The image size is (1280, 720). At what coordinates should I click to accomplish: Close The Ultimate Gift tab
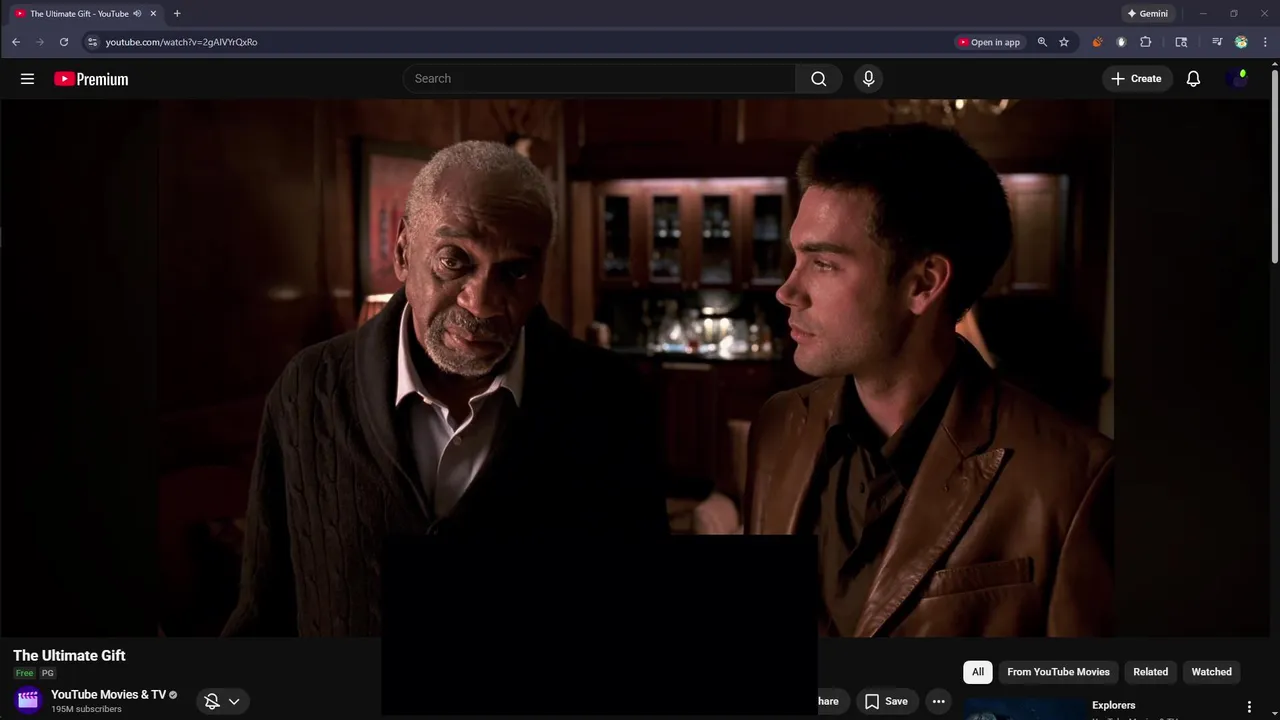153,14
